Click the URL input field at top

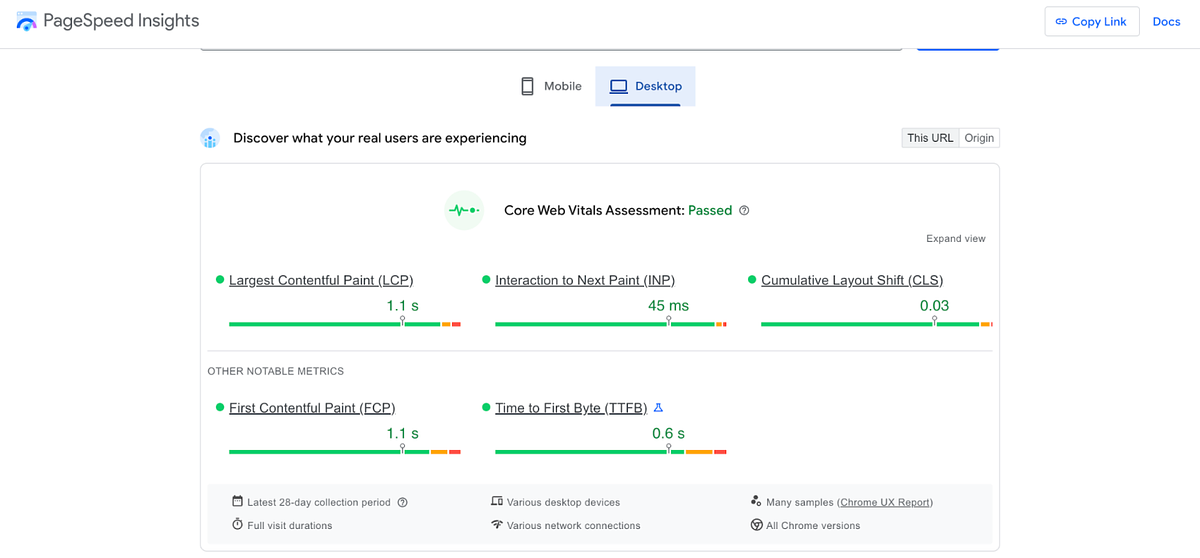(x=550, y=45)
